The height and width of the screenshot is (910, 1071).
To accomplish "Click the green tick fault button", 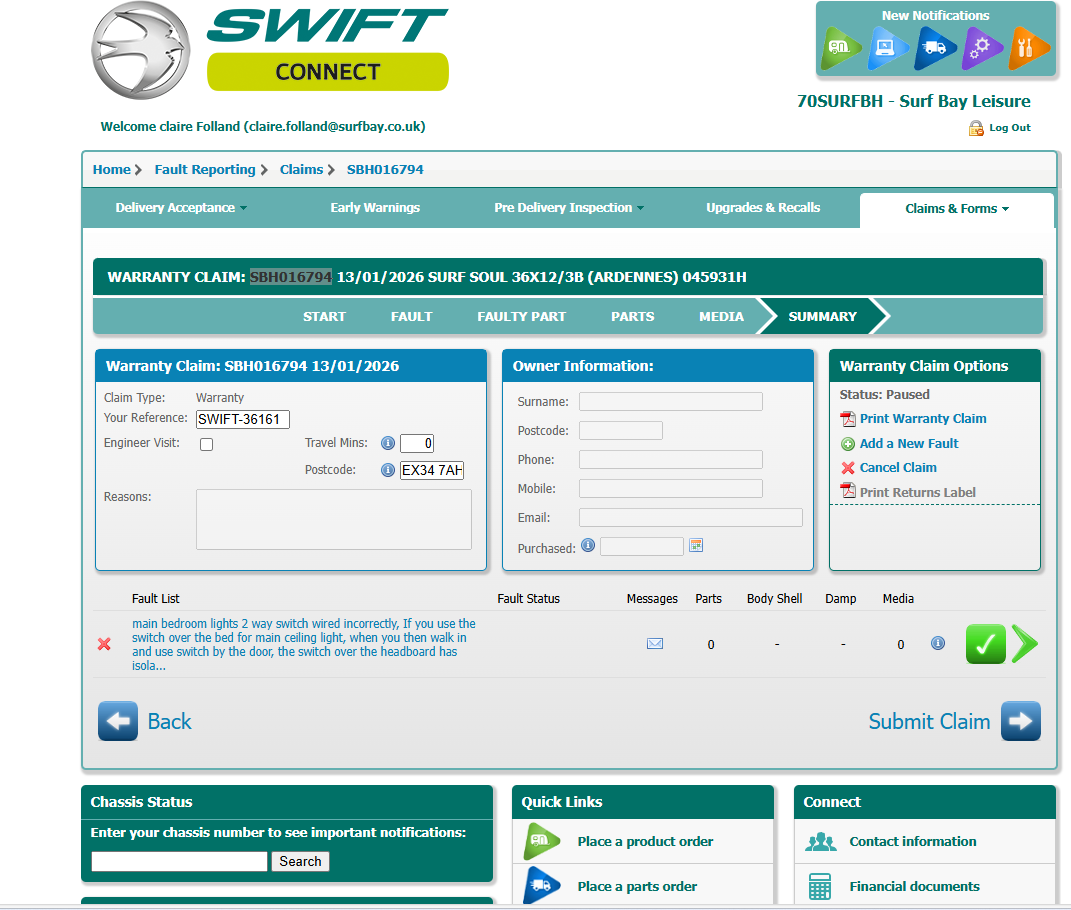I will (985, 644).
